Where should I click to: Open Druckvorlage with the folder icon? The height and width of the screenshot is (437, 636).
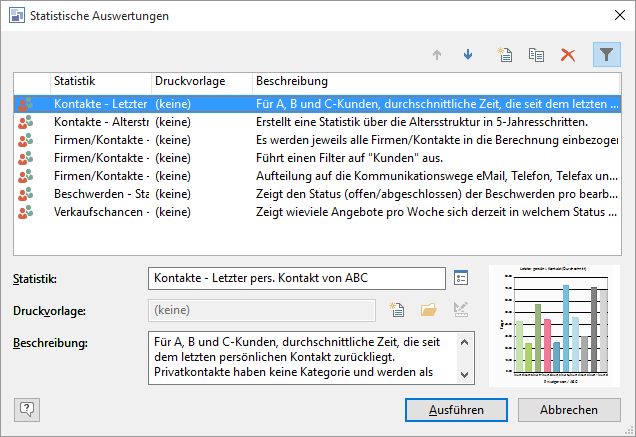(429, 310)
